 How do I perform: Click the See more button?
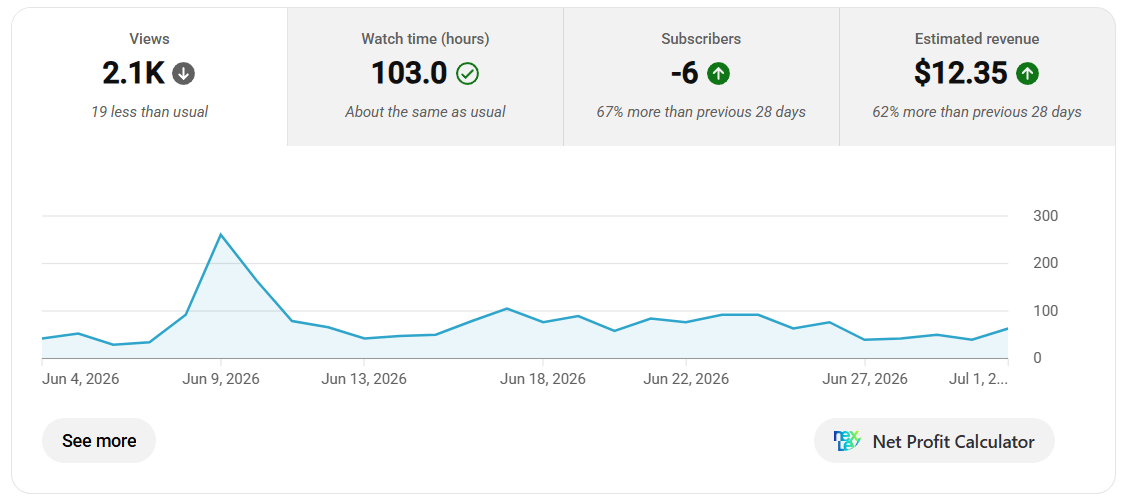pos(99,441)
